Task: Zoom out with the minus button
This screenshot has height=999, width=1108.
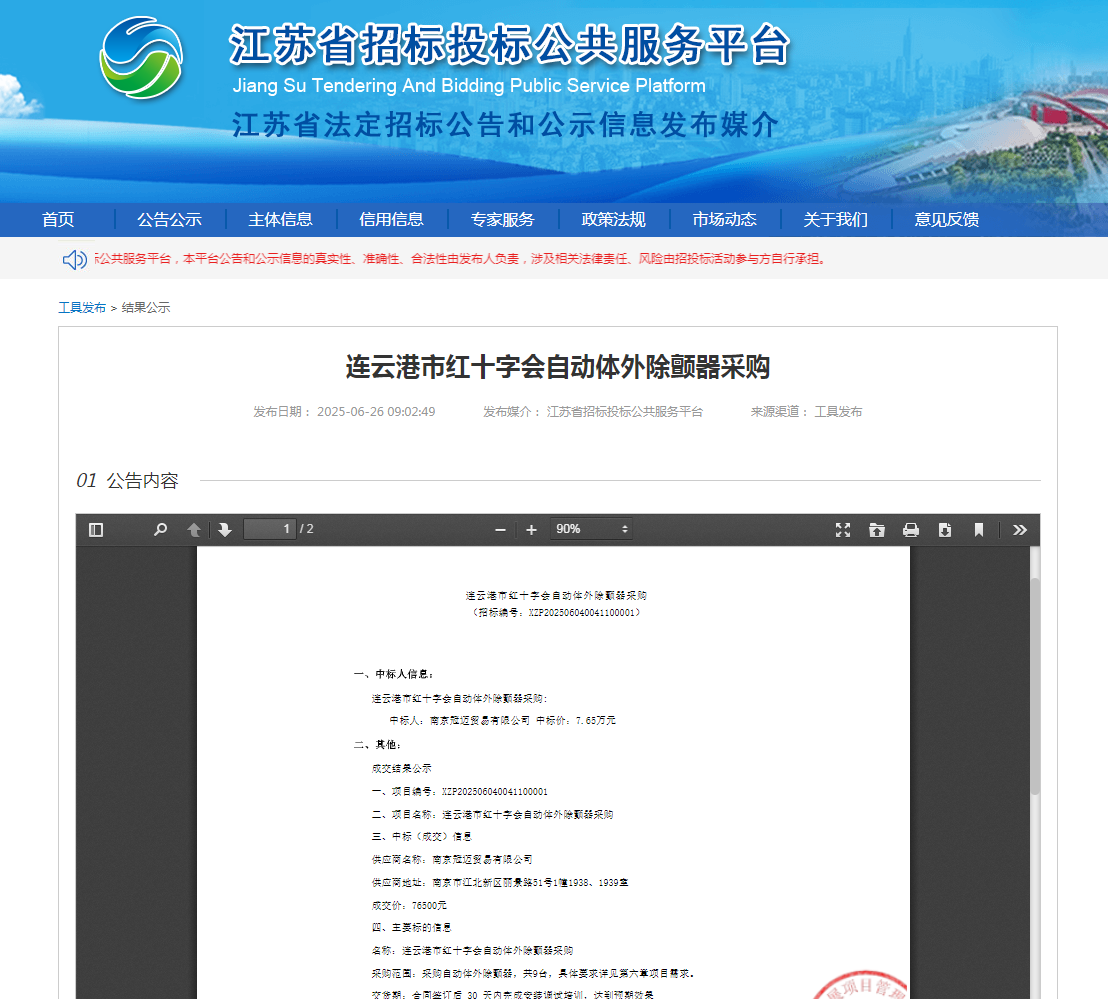Action: tap(500, 530)
